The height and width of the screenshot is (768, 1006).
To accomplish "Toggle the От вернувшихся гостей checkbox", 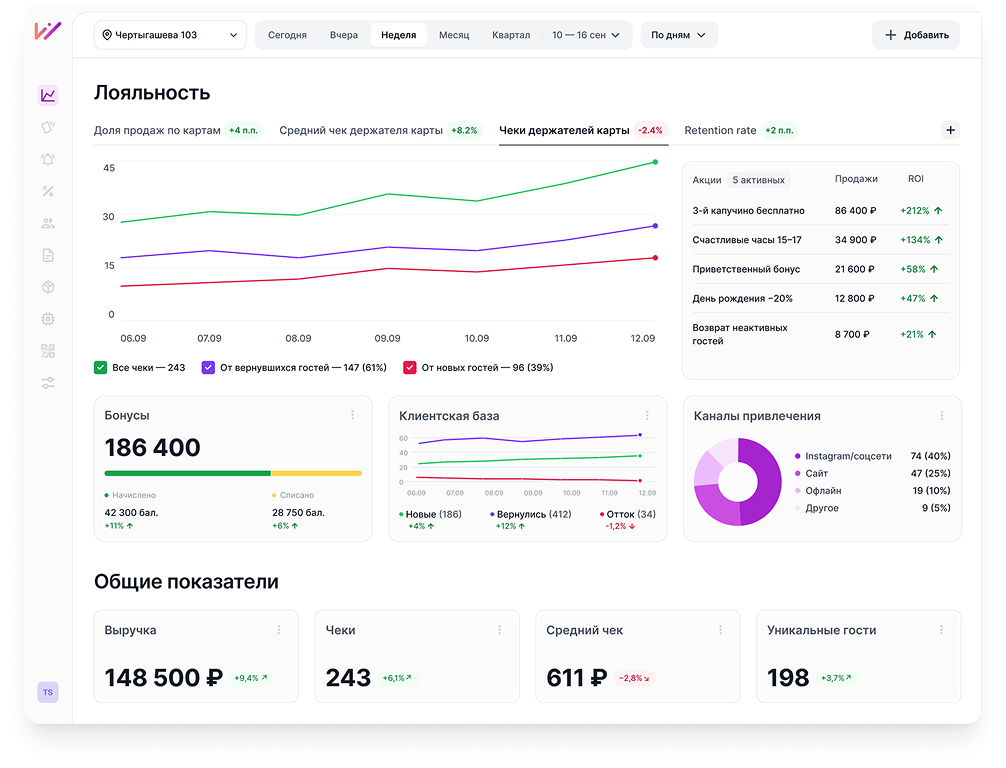I will coord(209,368).
